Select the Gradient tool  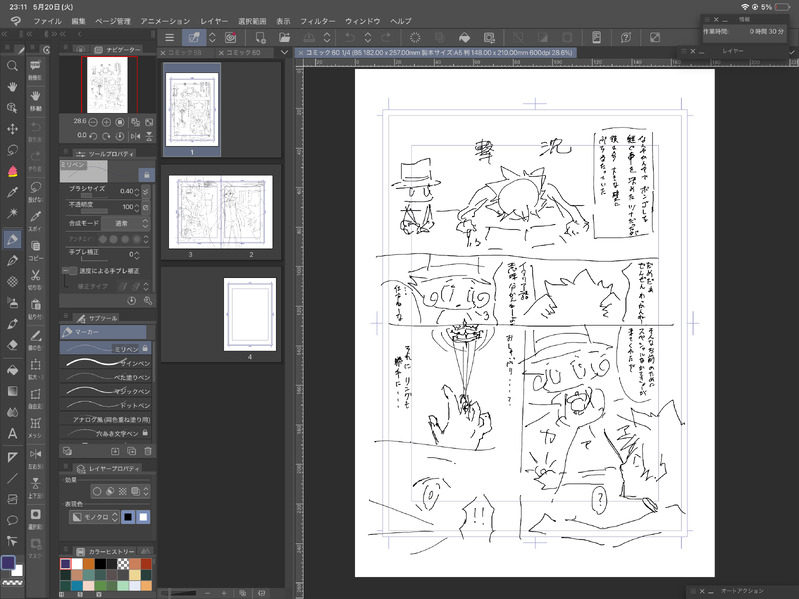(x=12, y=391)
